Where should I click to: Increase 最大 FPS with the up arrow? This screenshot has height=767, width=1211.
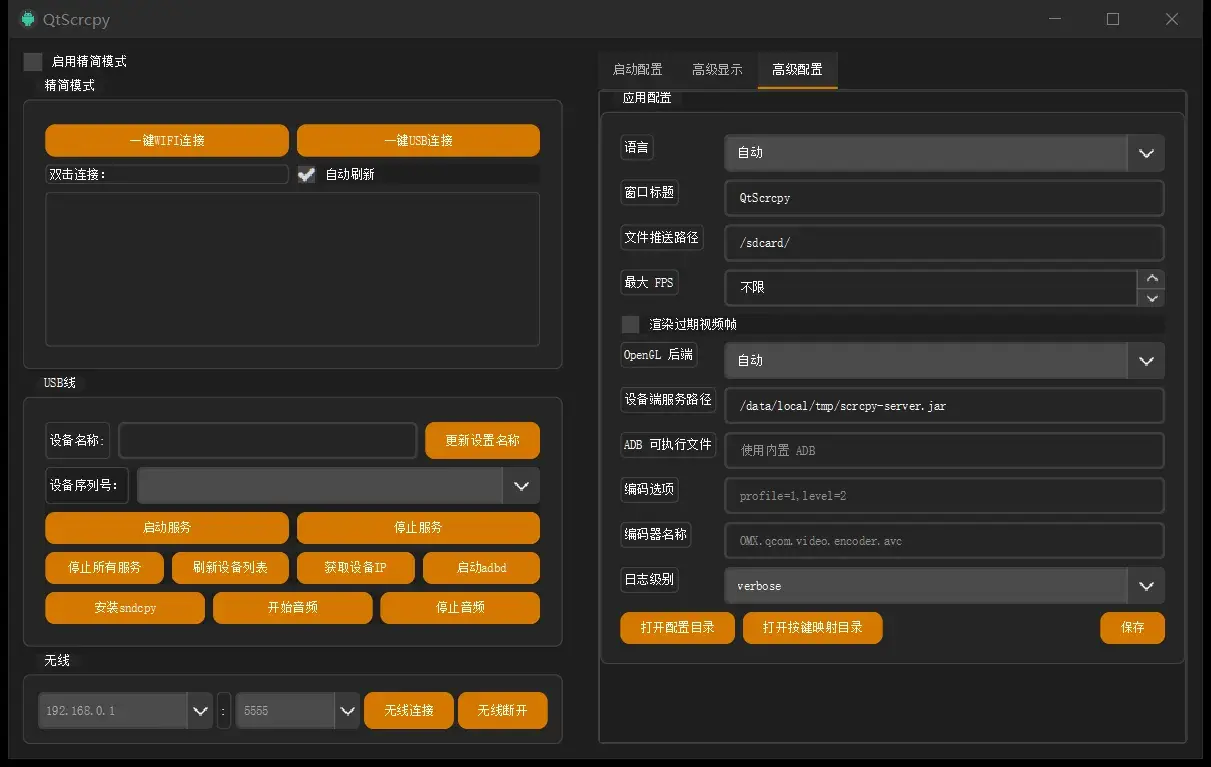(1152, 279)
